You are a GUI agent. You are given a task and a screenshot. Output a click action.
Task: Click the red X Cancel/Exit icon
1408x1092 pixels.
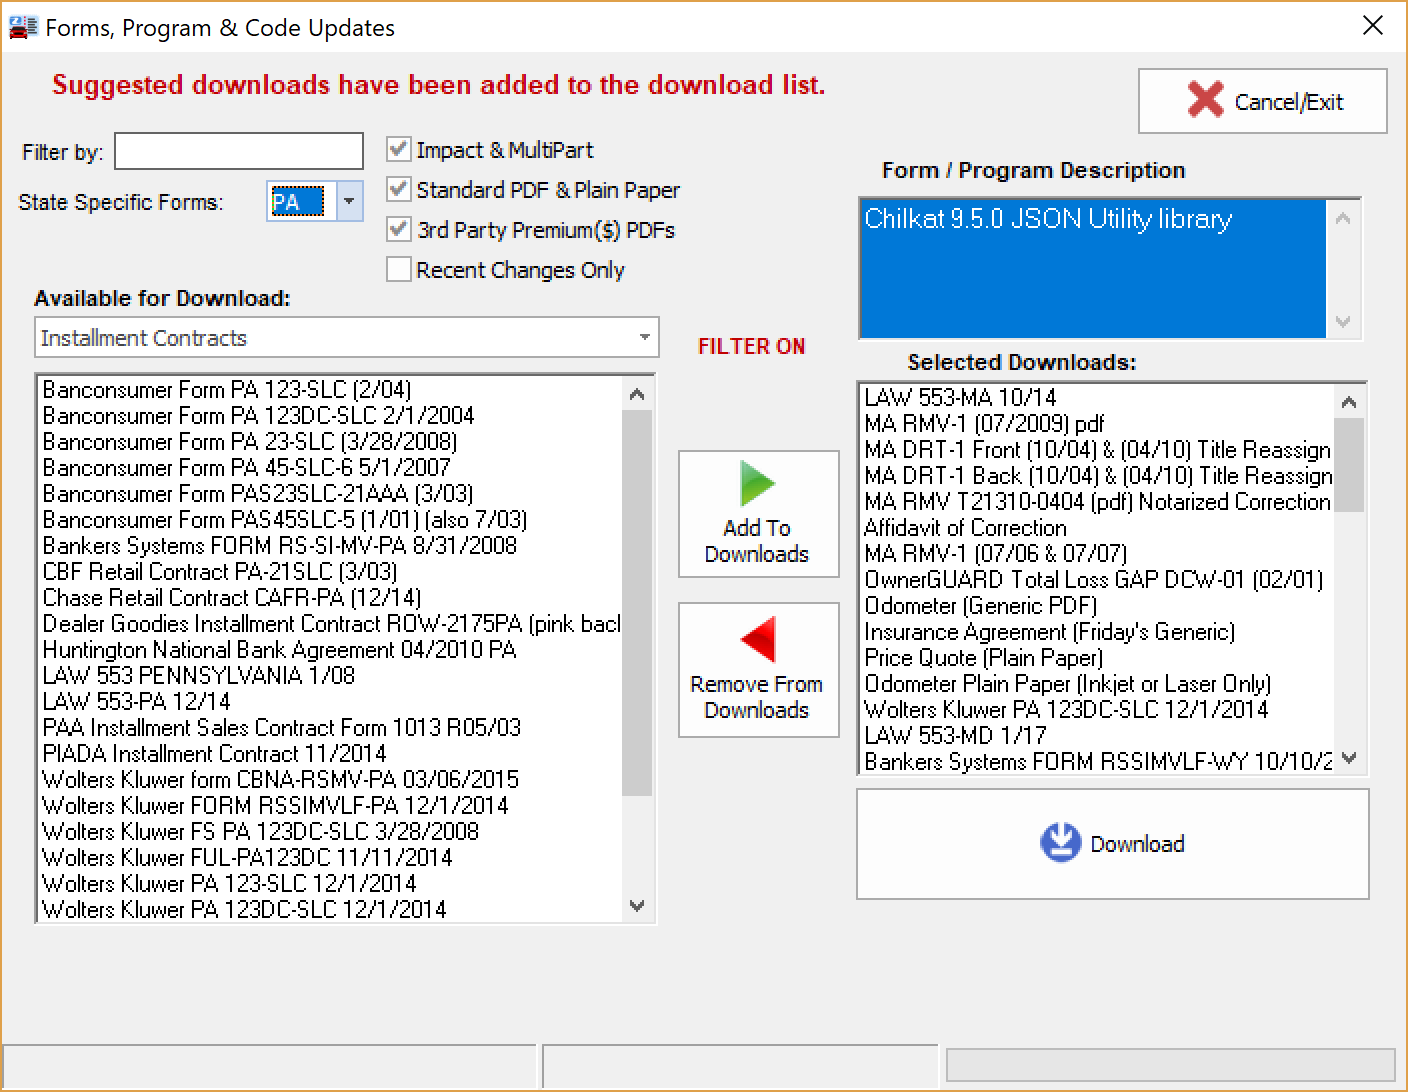coord(1207,100)
